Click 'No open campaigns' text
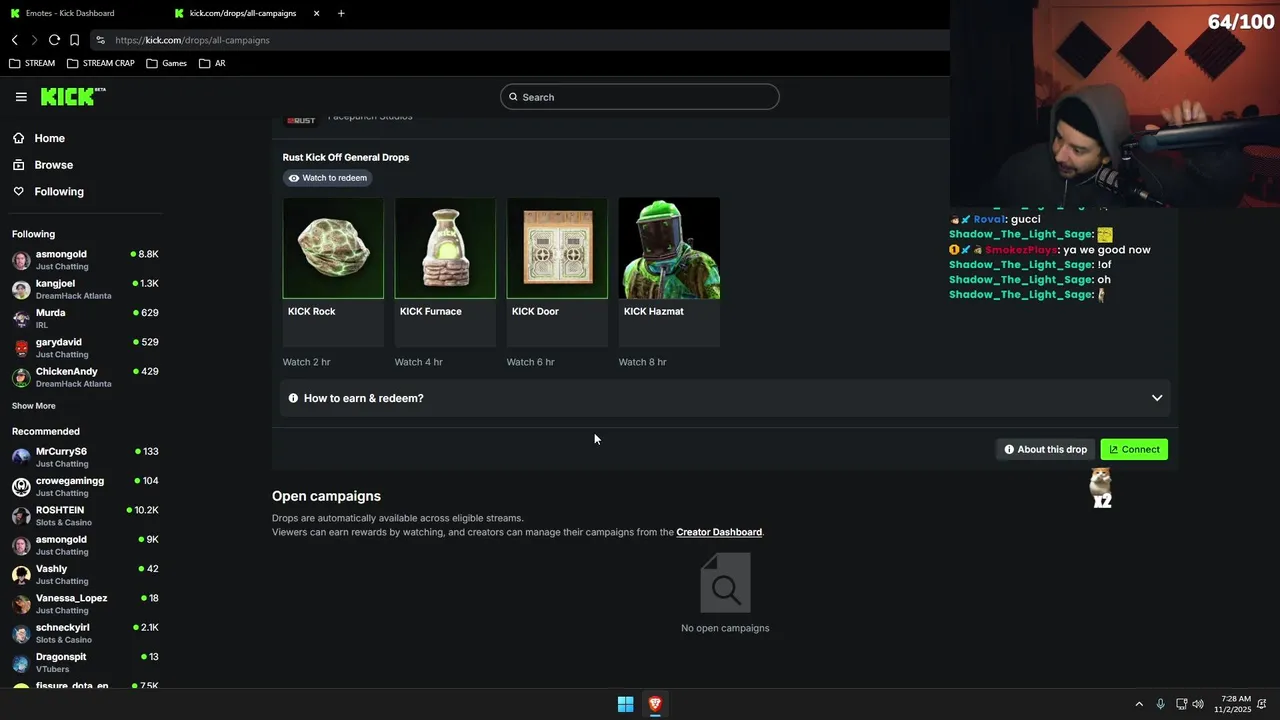This screenshot has width=1280, height=720. 725,628
